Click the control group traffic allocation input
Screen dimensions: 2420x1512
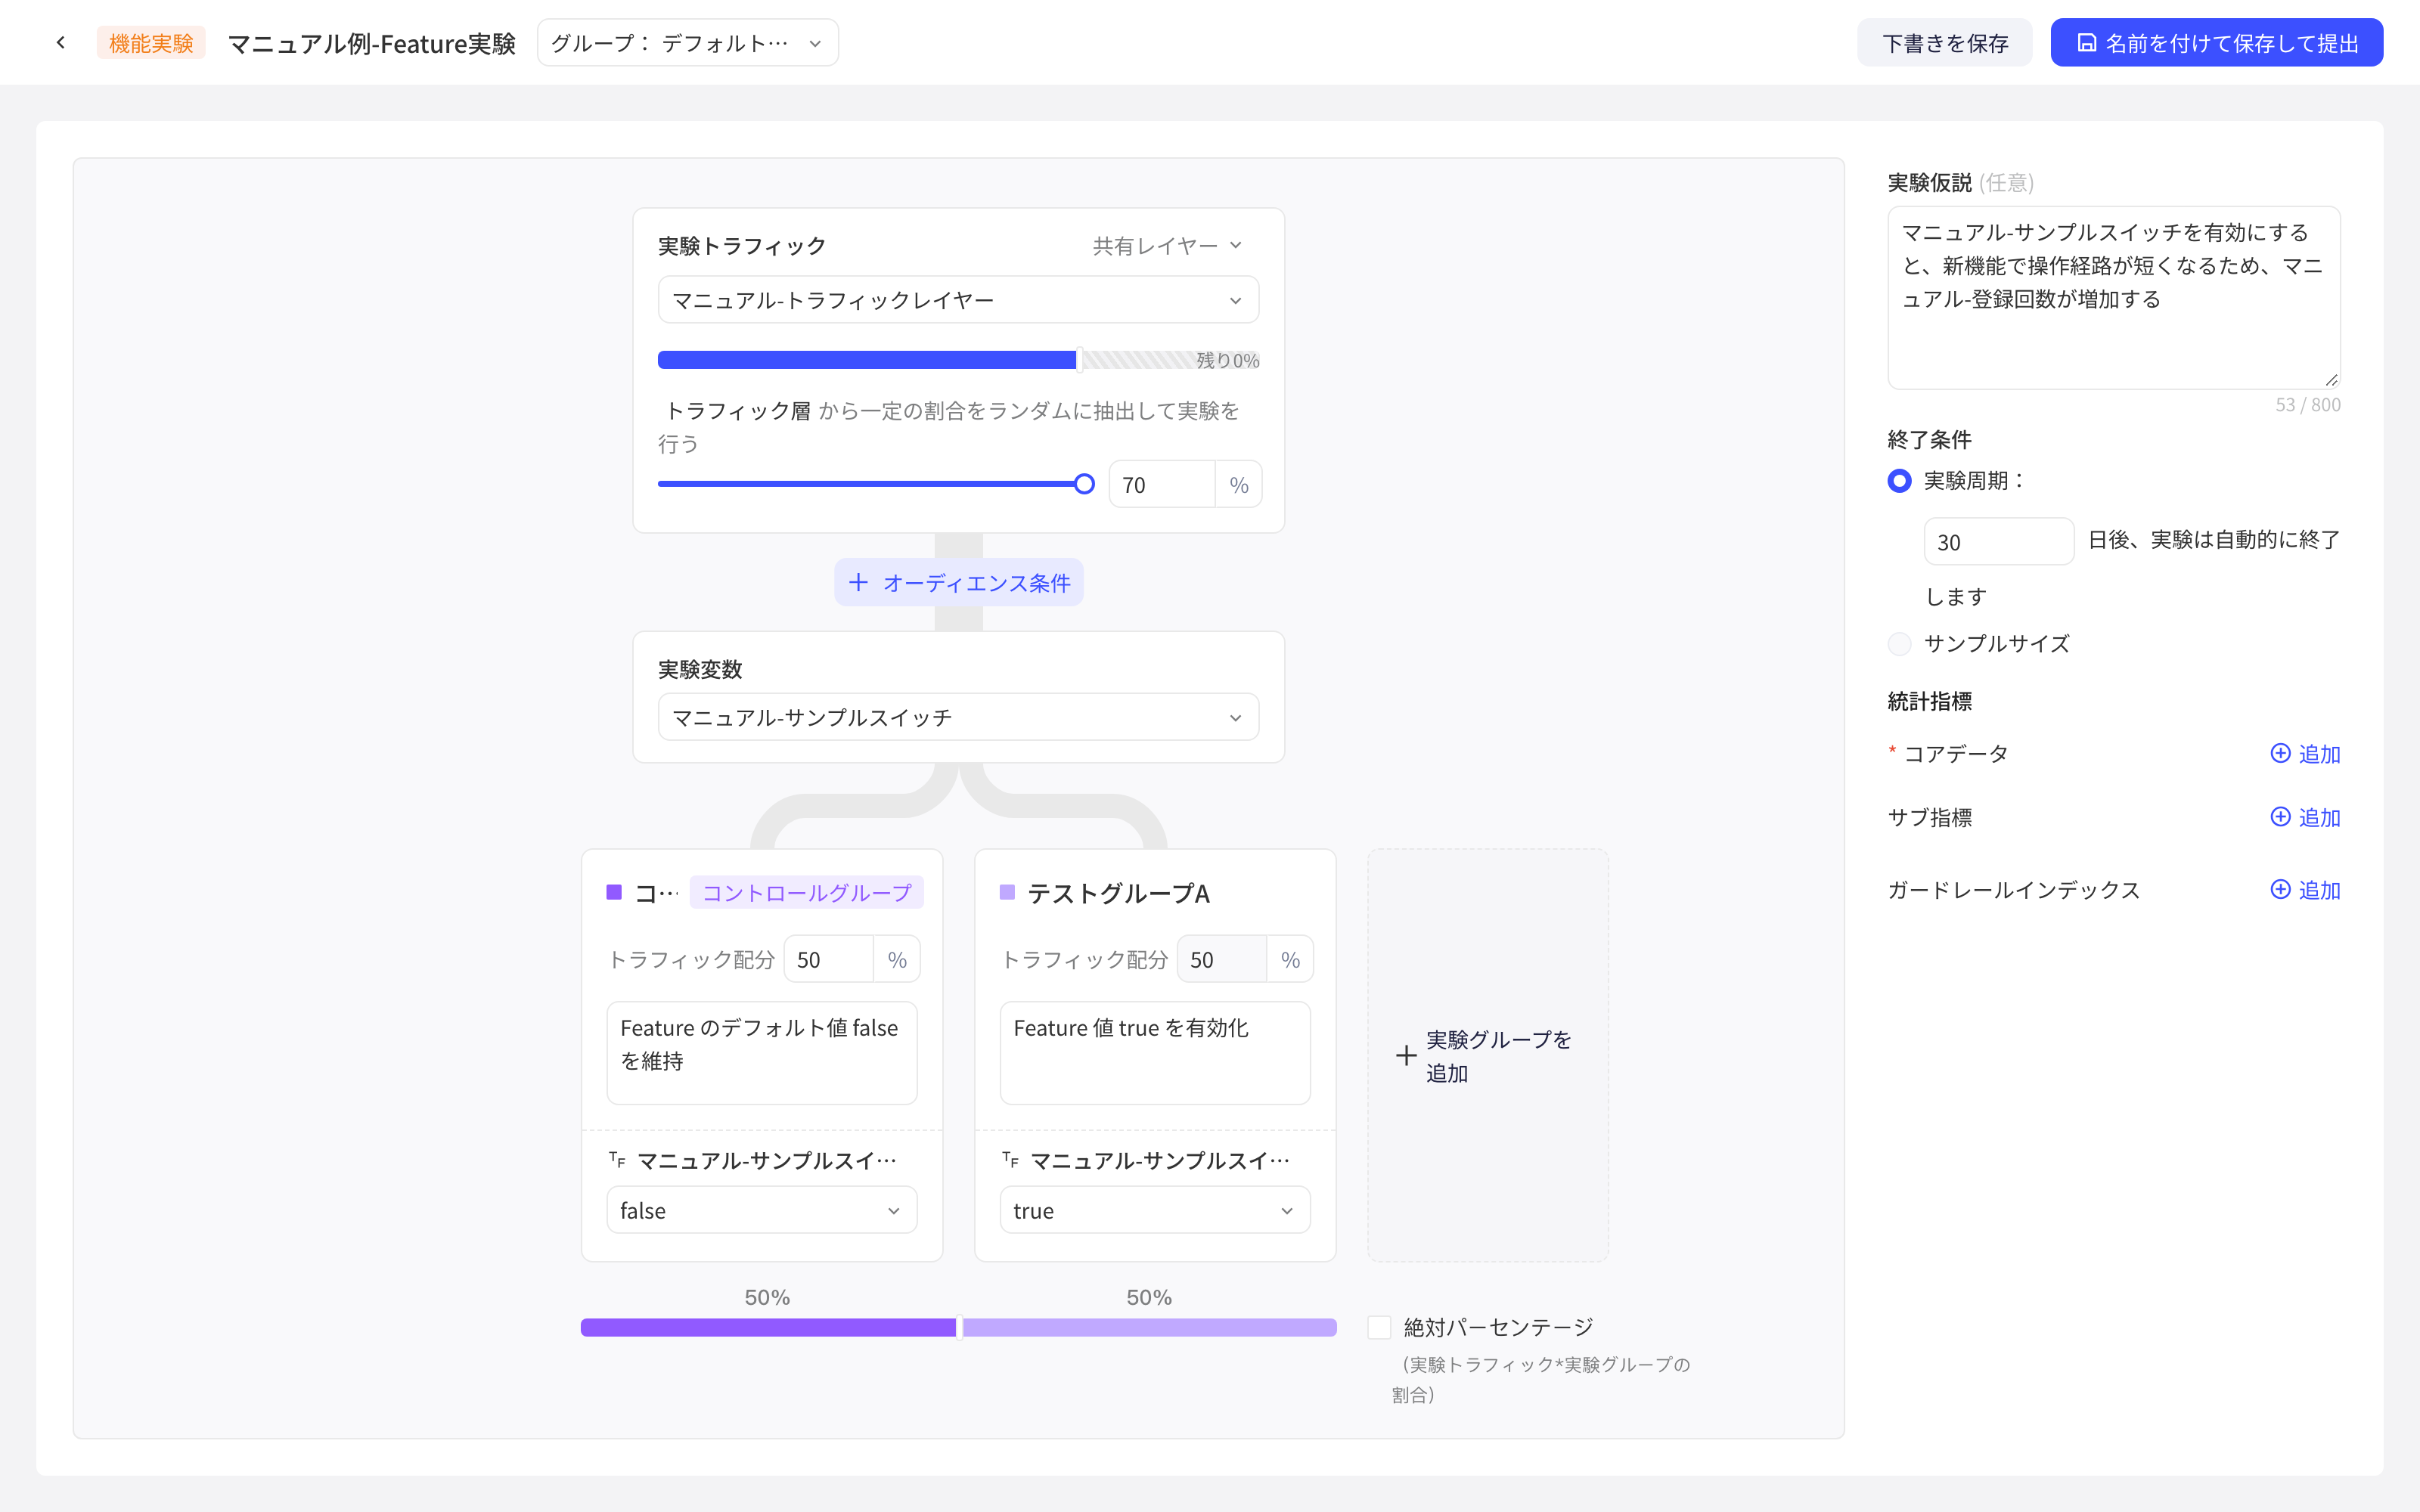click(x=828, y=959)
